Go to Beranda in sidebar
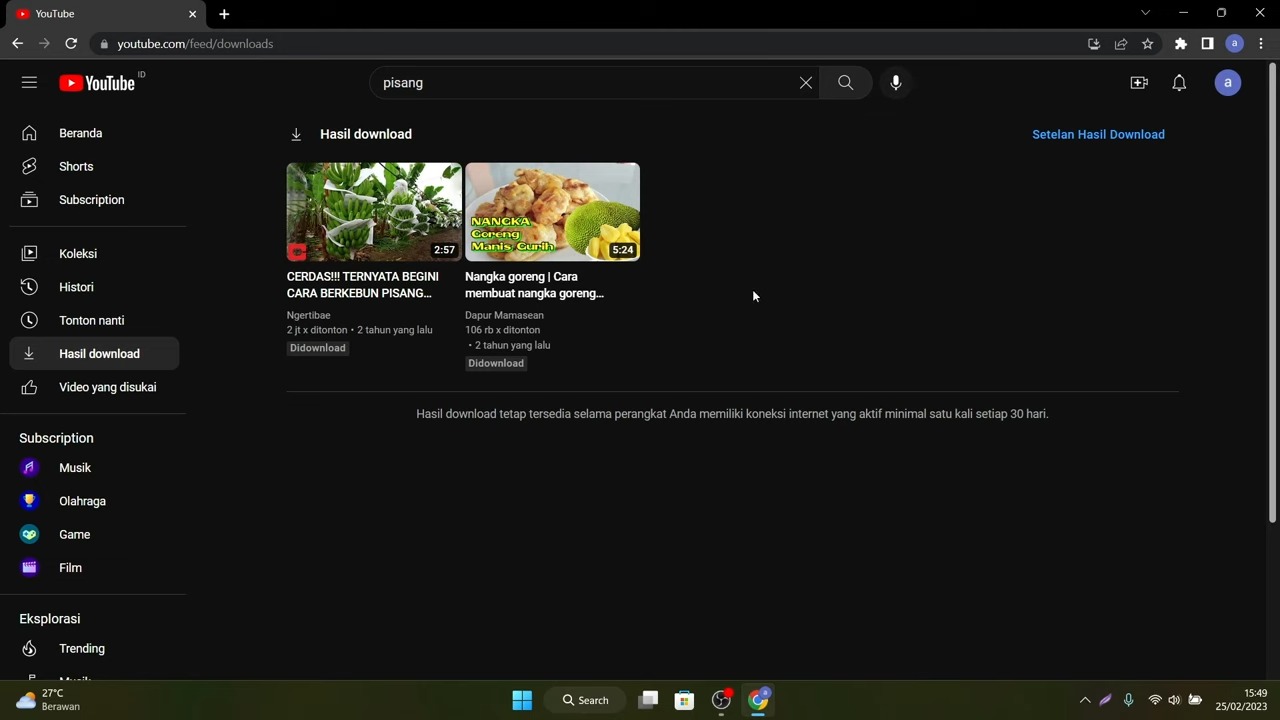This screenshot has height=720, width=1280. (95, 133)
